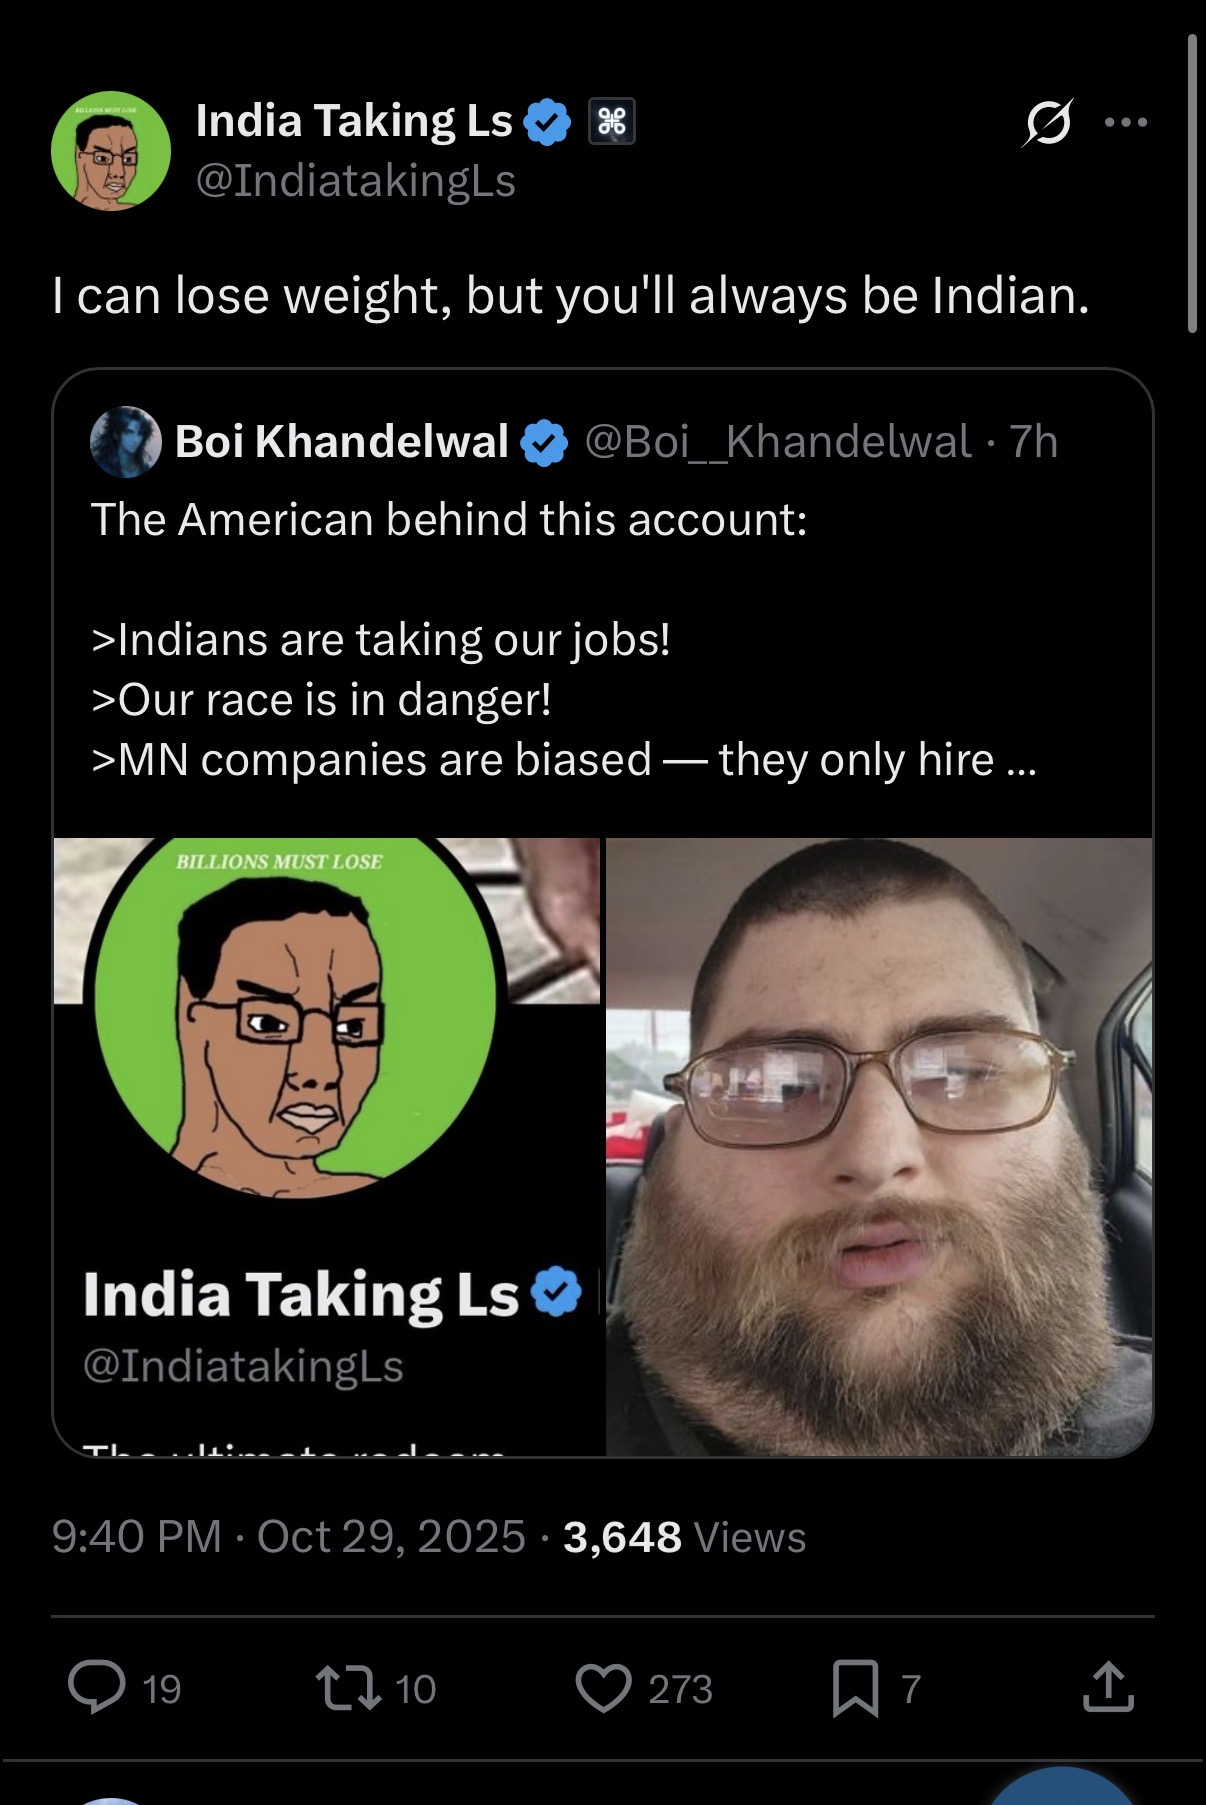
Task: Tap Boi Khandelwal's verified badge
Action: pos(545,442)
